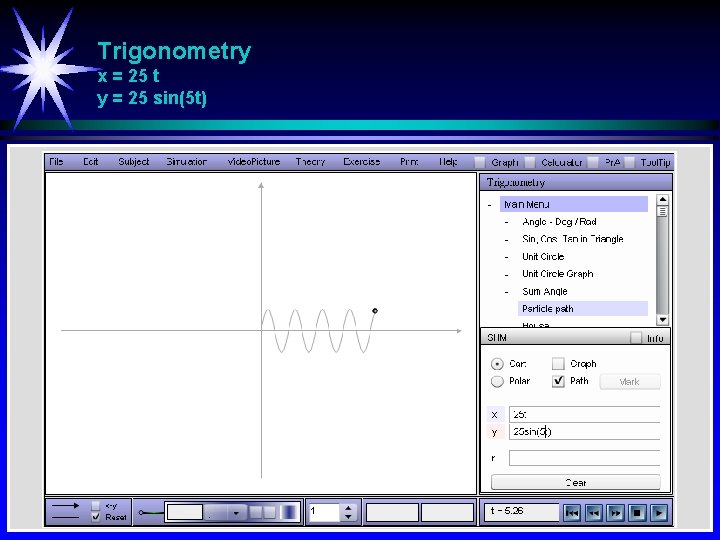Select the Unit Circle Graph topic

[558, 274]
